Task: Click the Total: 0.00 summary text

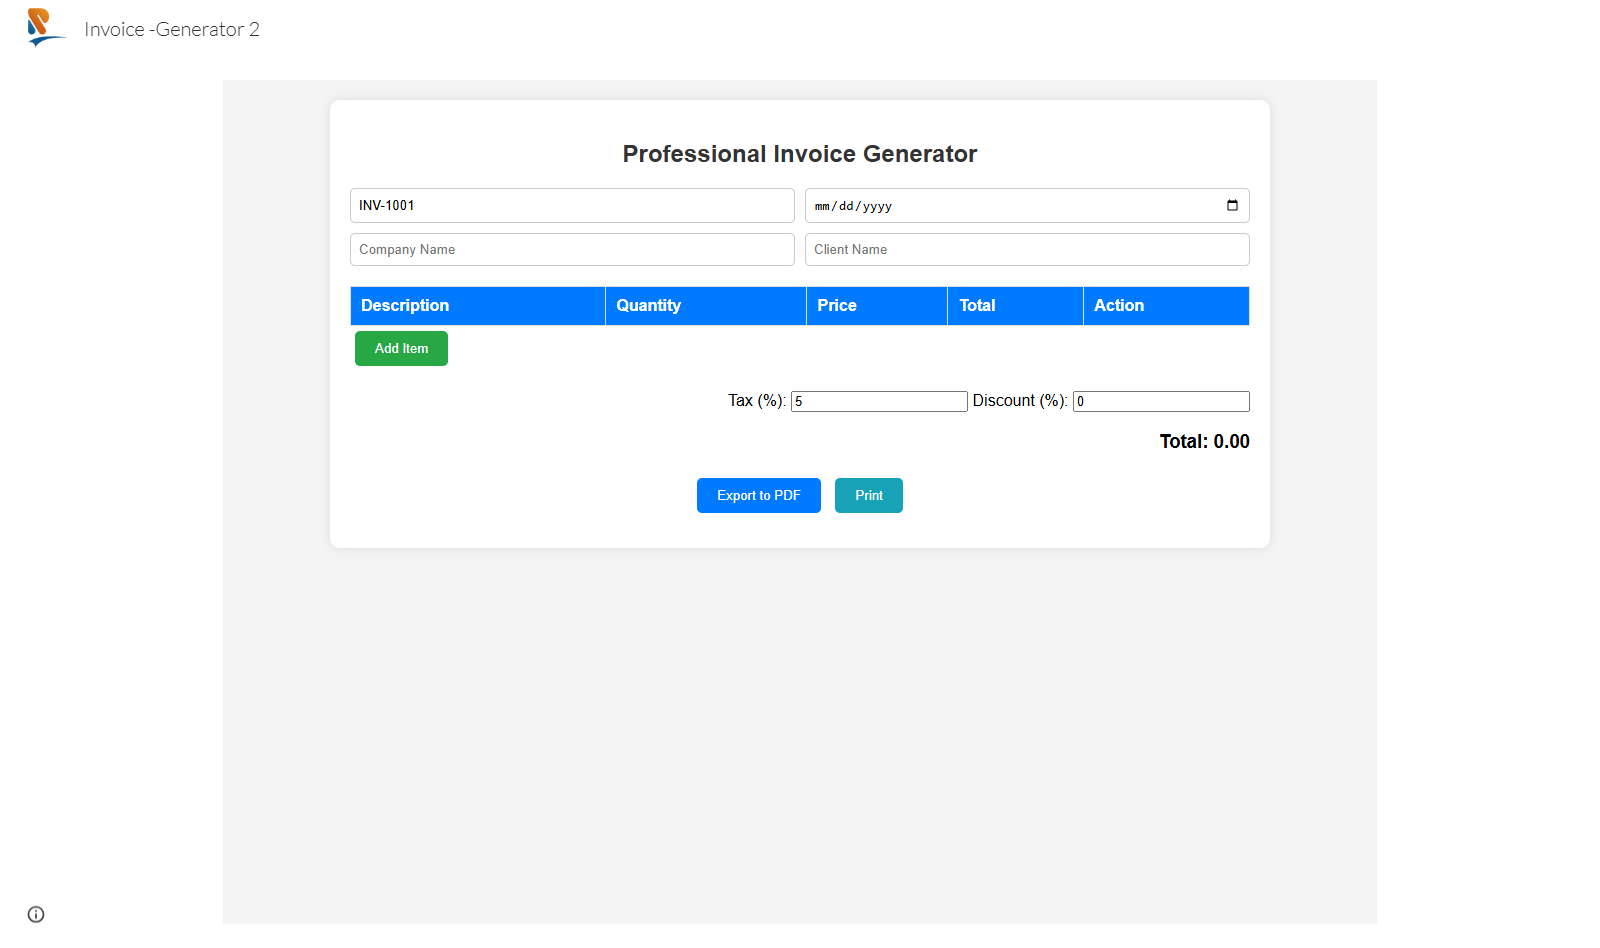Action: coord(1204,441)
